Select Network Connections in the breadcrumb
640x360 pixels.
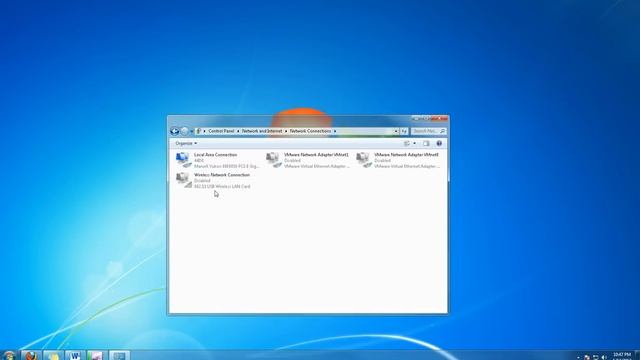[x=310, y=131]
